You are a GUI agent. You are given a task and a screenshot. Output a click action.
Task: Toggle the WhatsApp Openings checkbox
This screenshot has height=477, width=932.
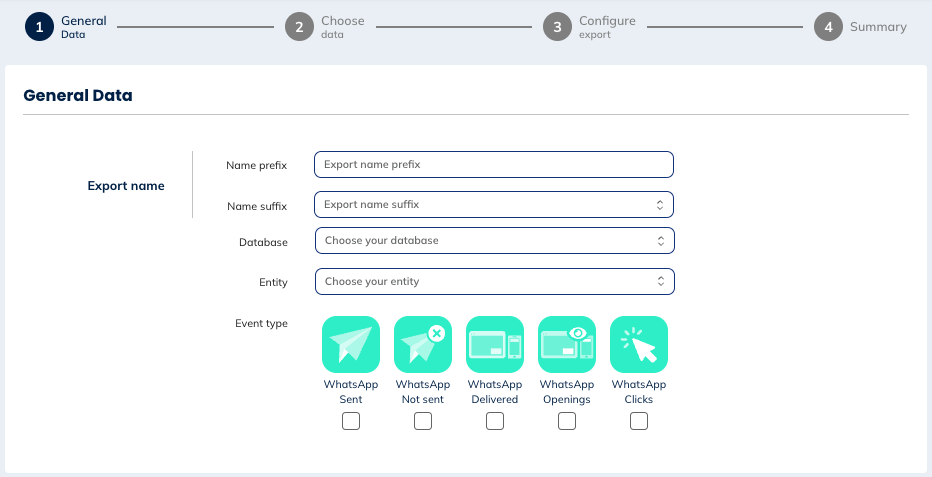click(x=566, y=421)
